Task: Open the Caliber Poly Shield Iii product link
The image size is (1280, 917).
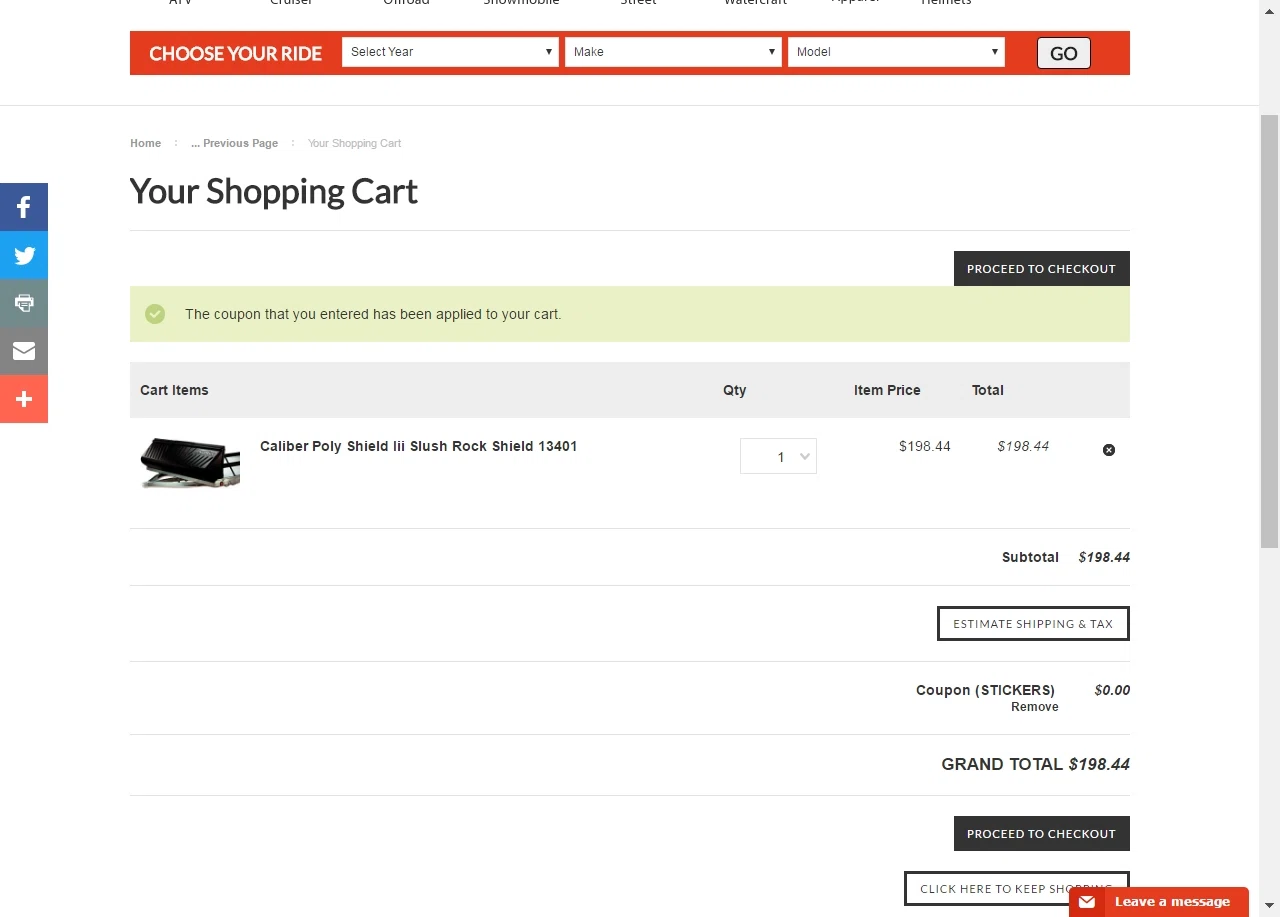Action: 418,446
